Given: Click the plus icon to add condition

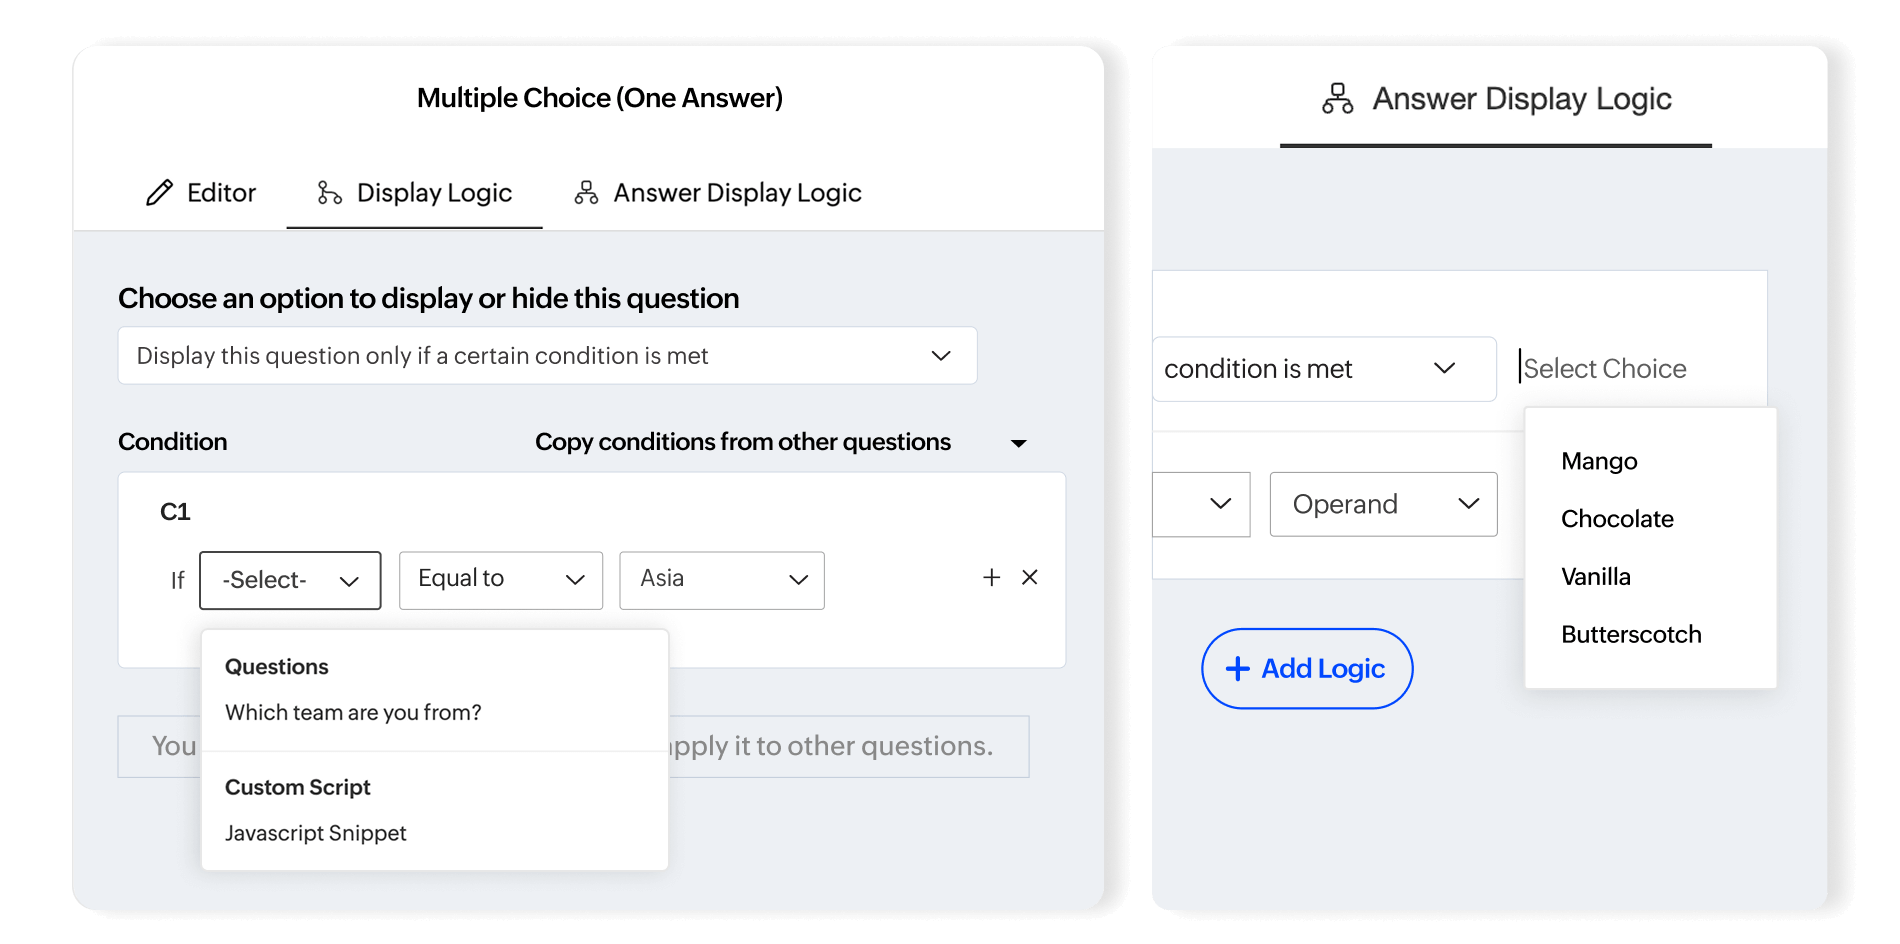Looking at the screenshot, I should (x=991, y=577).
